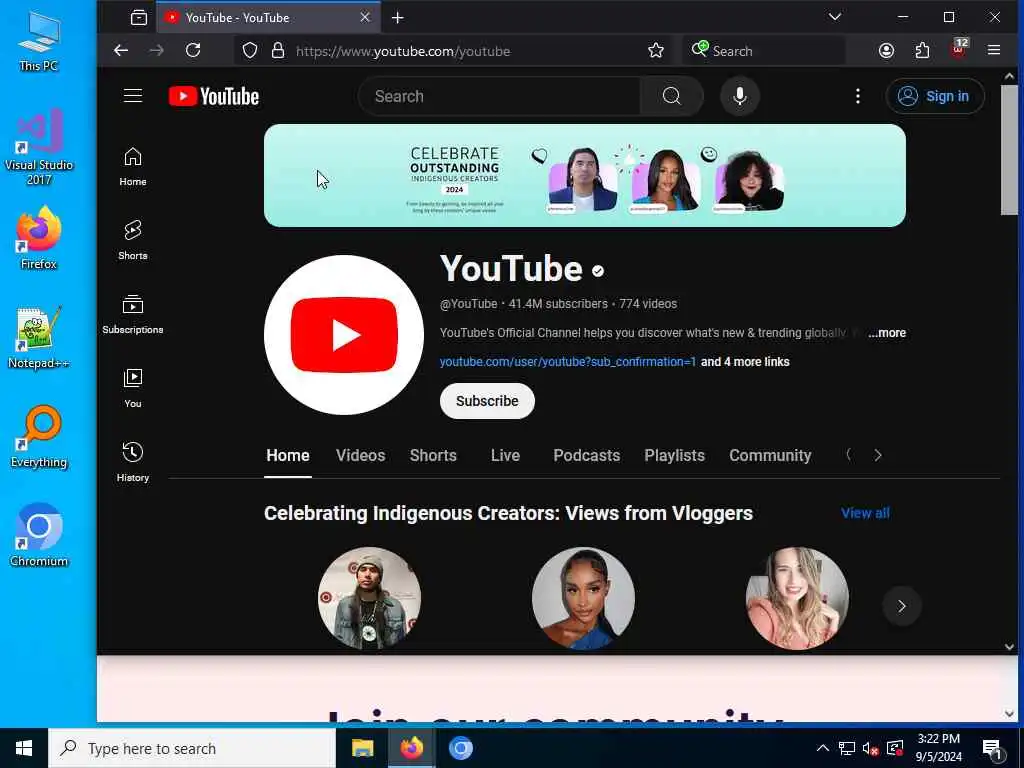The height and width of the screenshot is (768, 1024).
Task: Open File Explorer from the taskbar
Action: (362, 748)
